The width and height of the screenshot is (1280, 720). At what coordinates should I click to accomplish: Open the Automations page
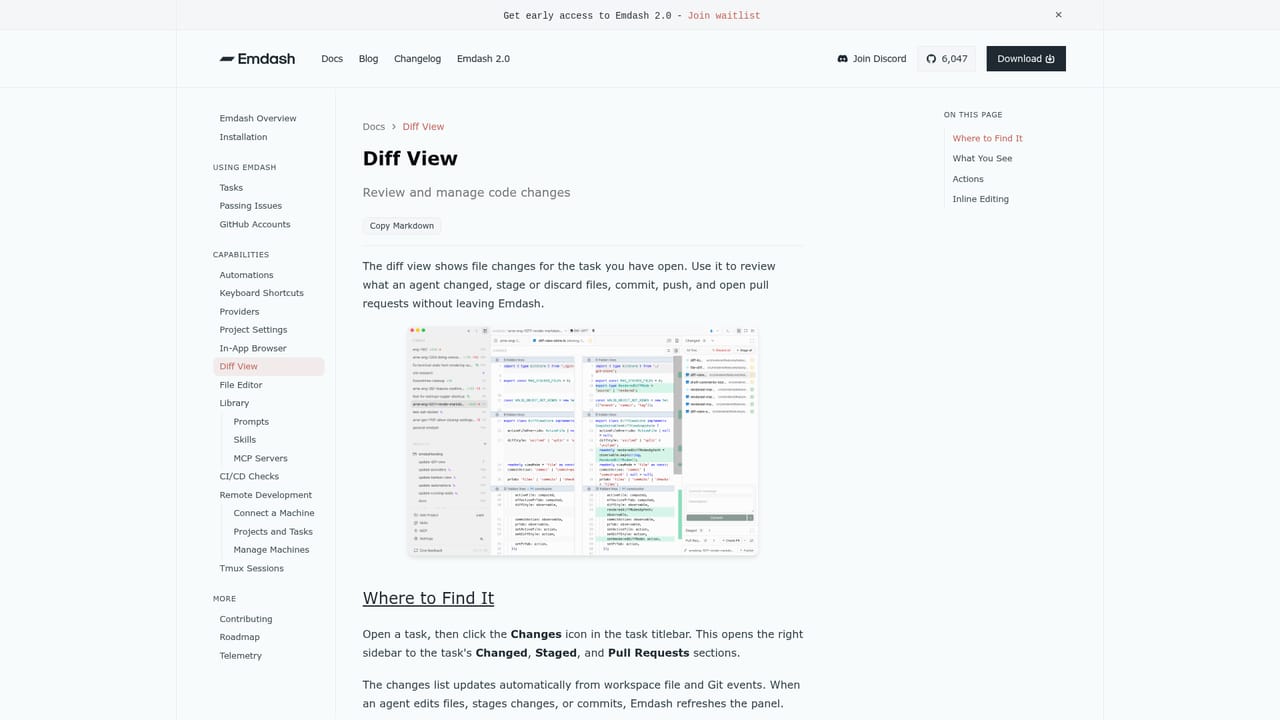(246, 275)
